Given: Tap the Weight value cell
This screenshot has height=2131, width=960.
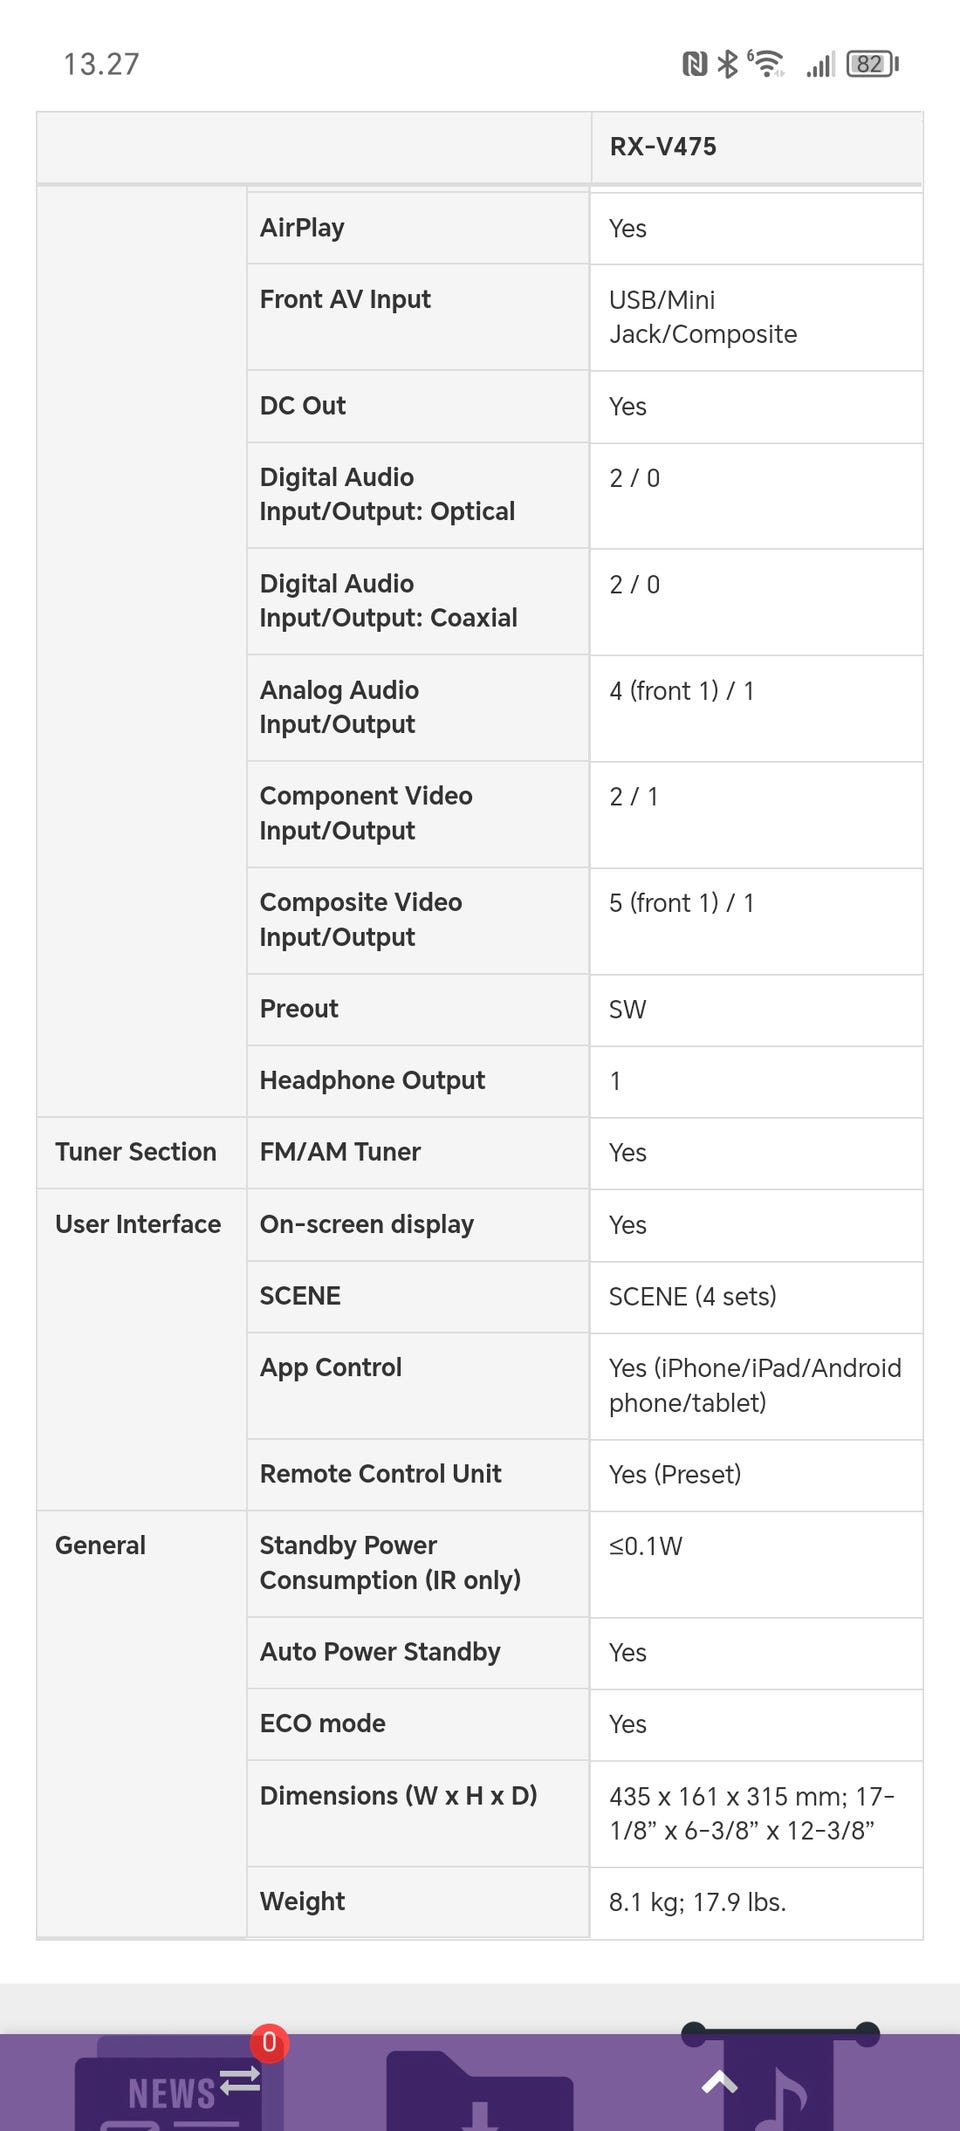Looking at the screenshot, I should click(697, 1902).
